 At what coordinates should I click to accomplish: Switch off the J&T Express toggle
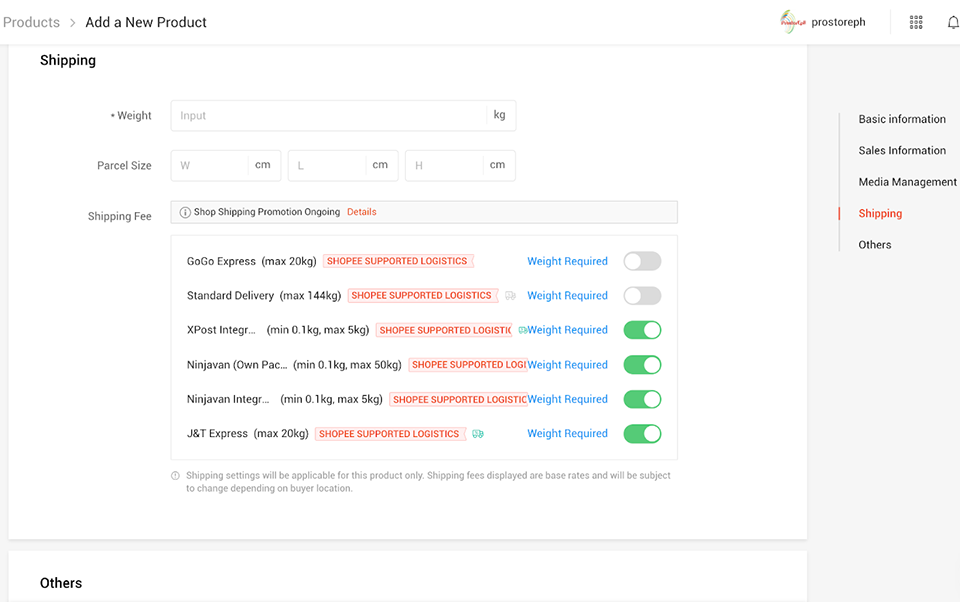point(642,434)
